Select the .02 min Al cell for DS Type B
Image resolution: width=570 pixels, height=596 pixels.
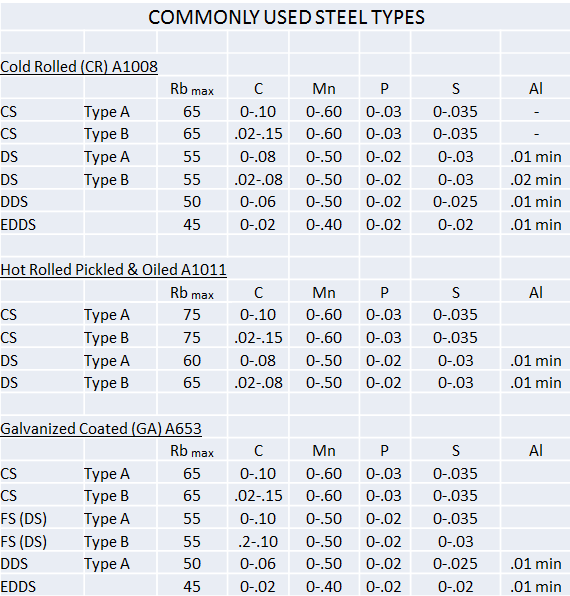pyautogui.click(x=536, y=180)
